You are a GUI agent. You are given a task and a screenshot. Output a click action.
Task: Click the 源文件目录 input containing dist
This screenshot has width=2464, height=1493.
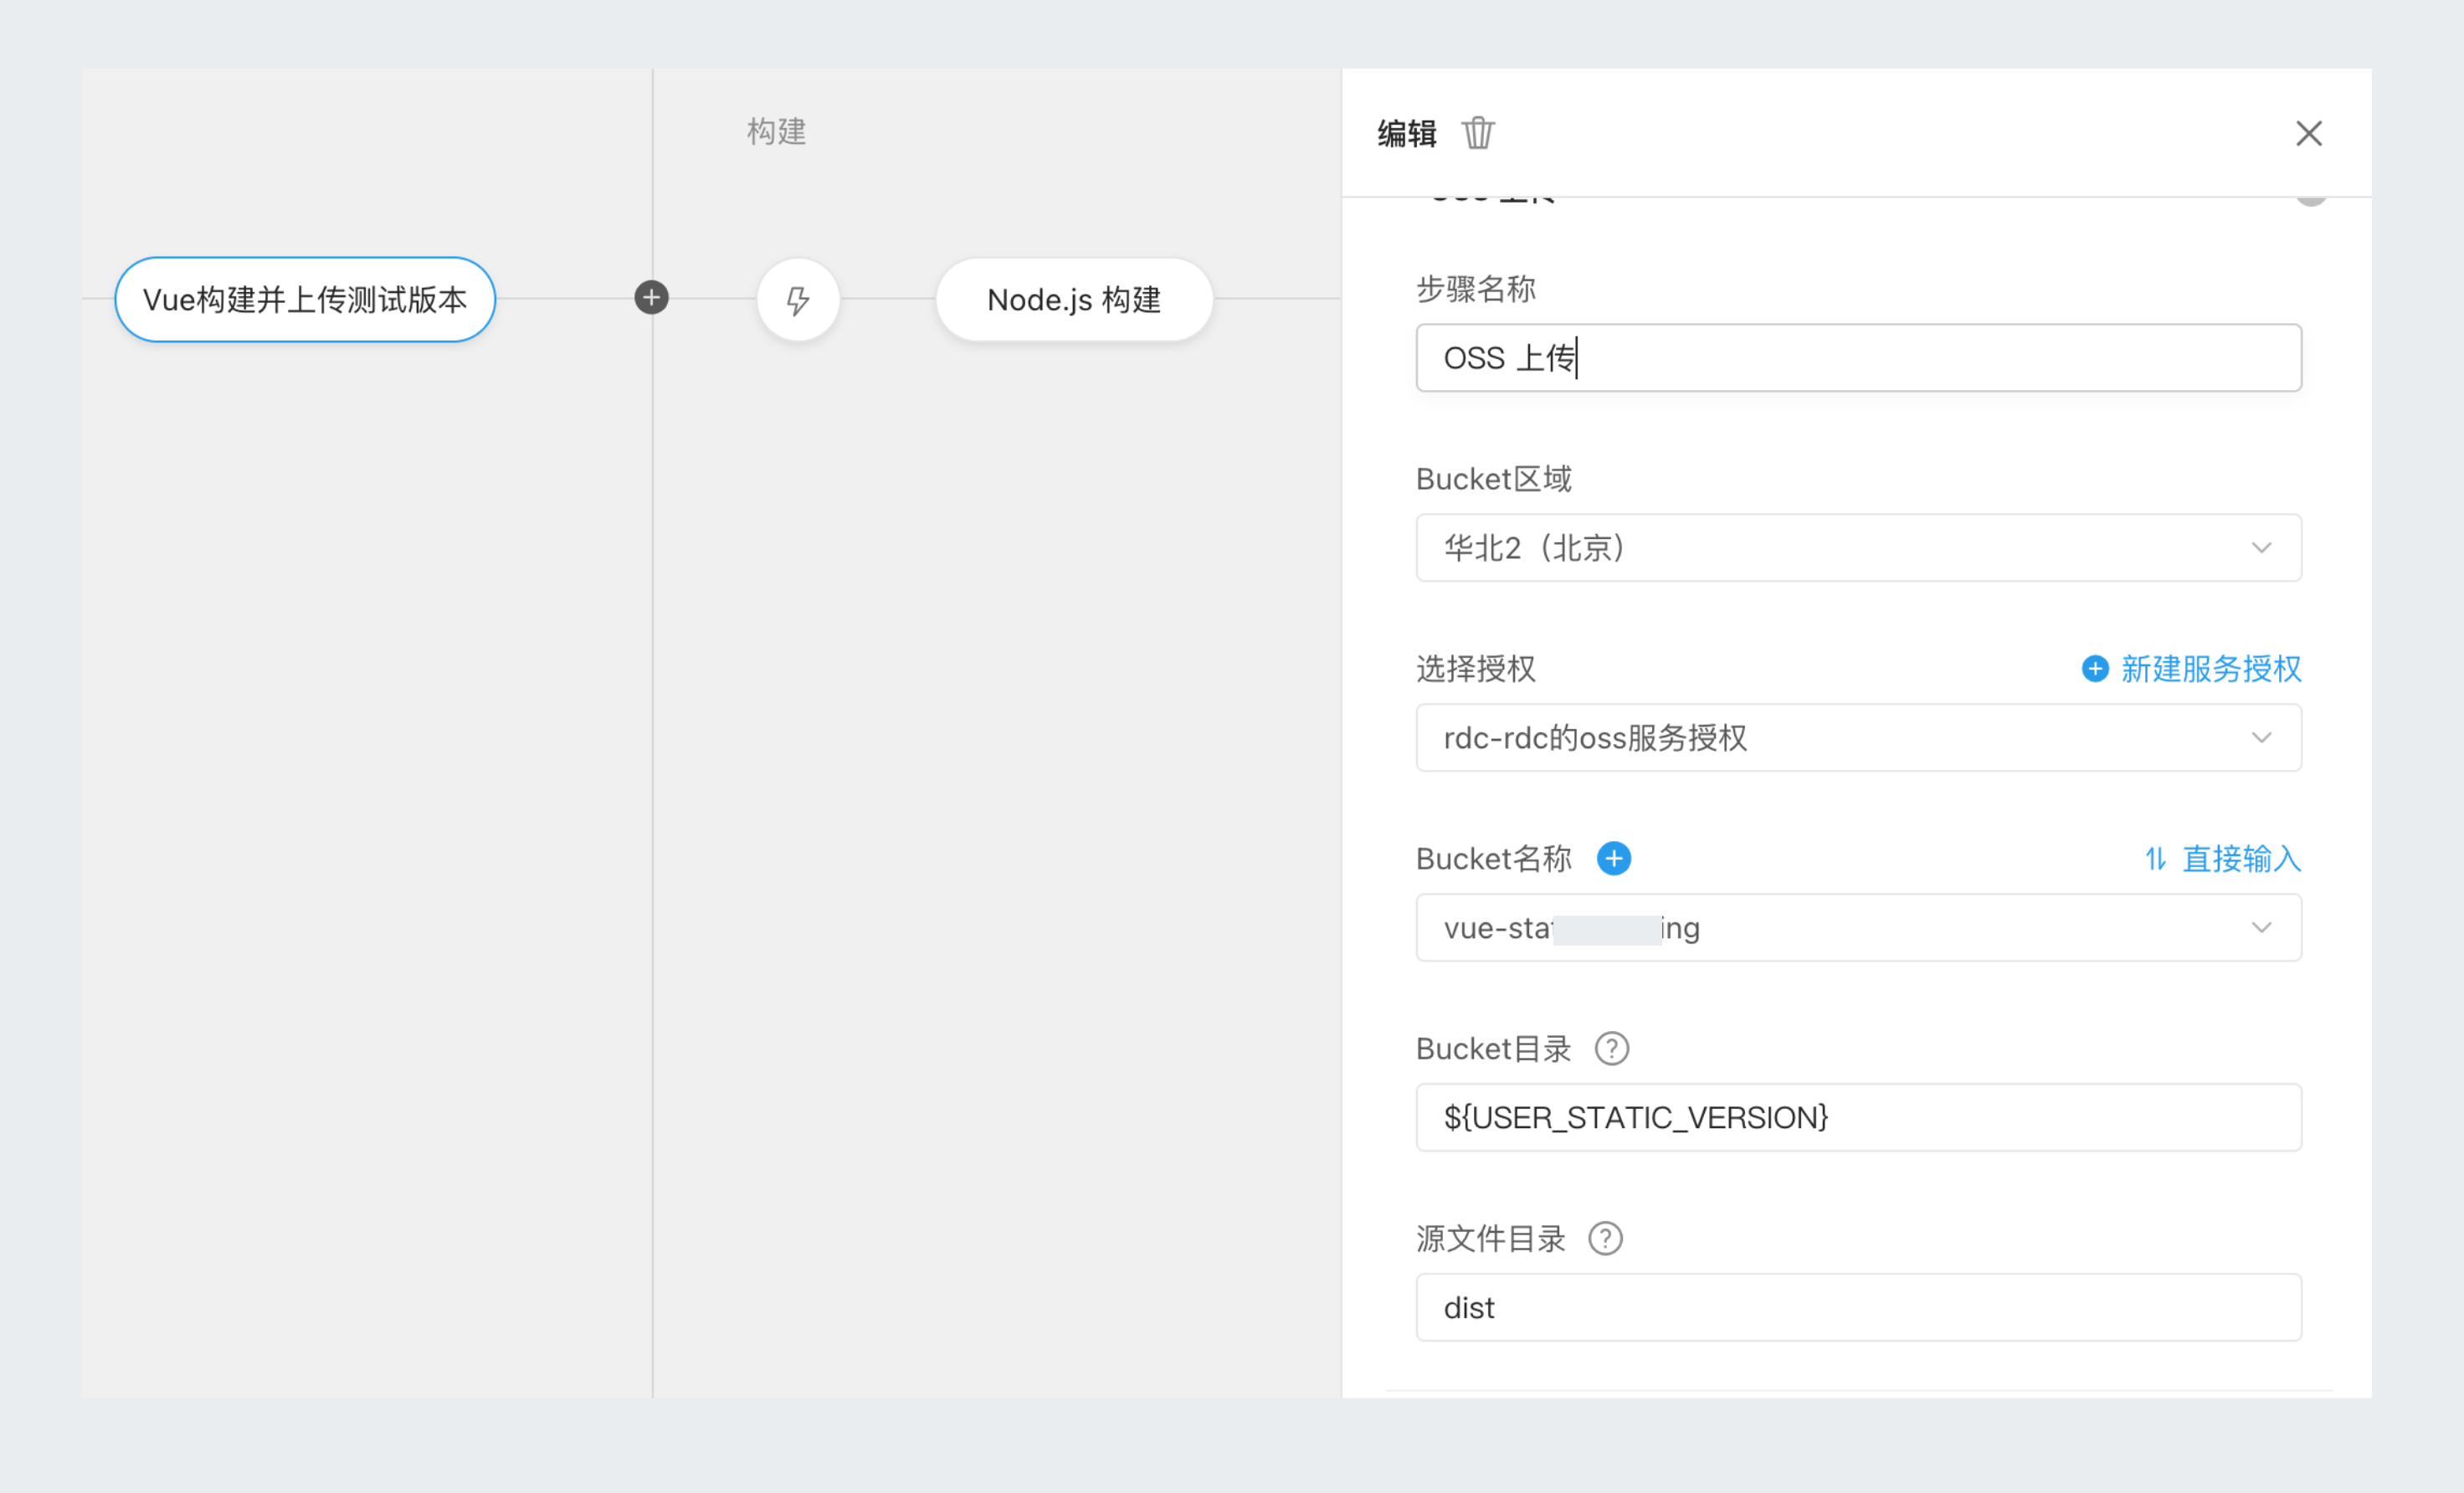[x=1858, y=1307]
